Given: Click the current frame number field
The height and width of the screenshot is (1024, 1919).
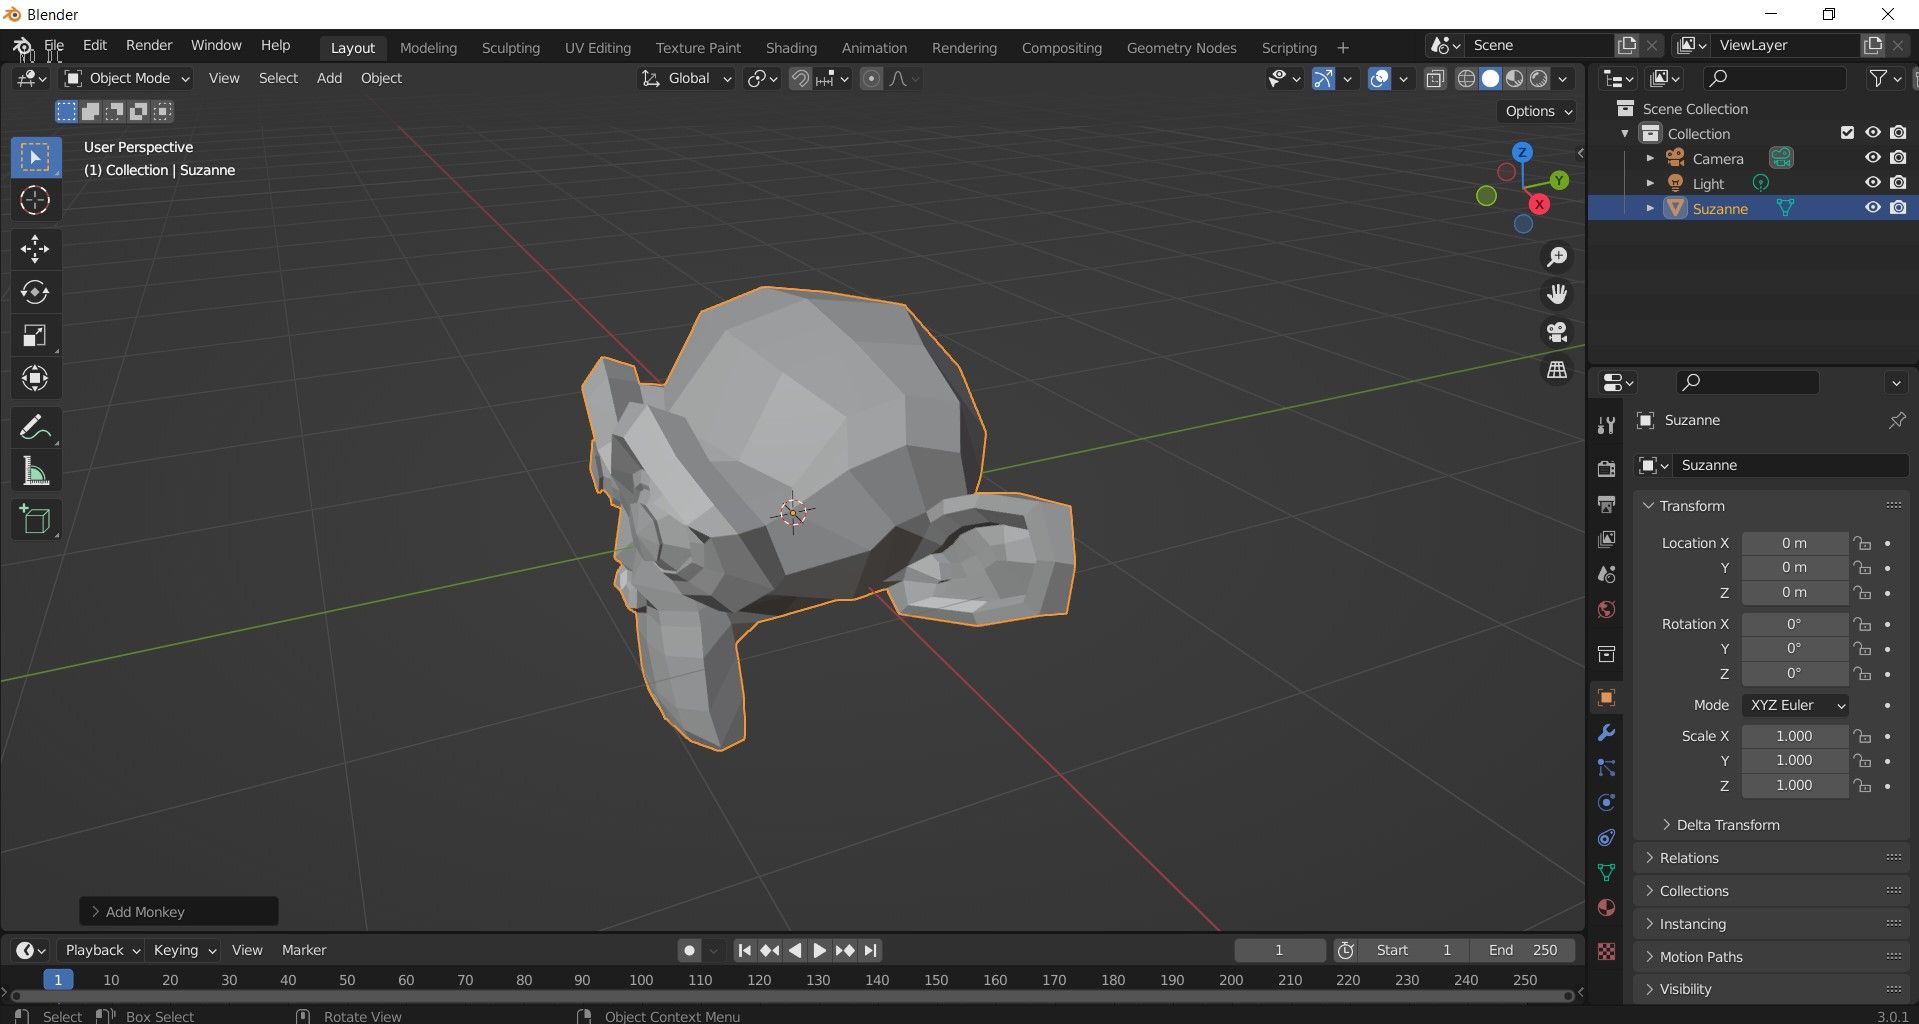Looking at the screenshot, I should pyautogui.click(x=1279, y=950).
